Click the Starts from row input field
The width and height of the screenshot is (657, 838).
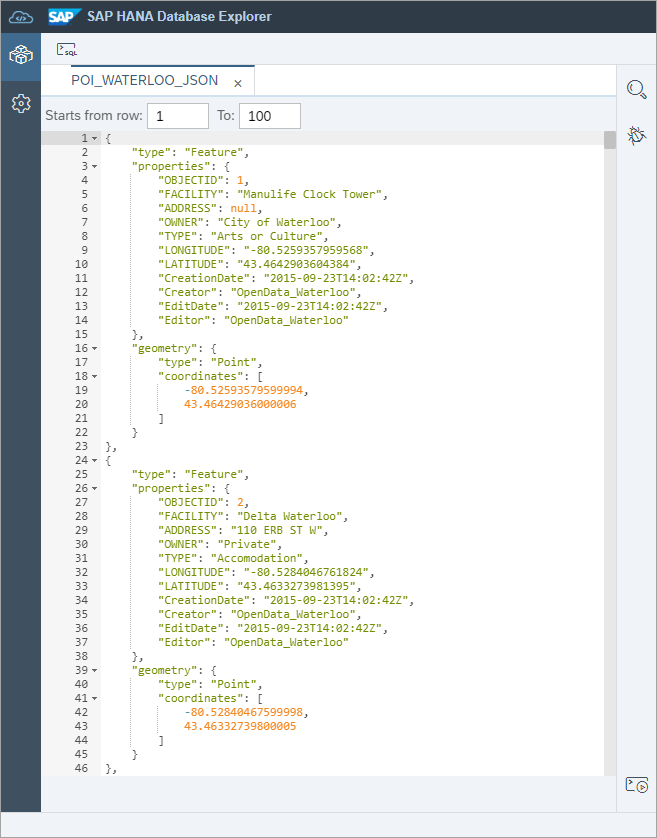tap(177, 116)
